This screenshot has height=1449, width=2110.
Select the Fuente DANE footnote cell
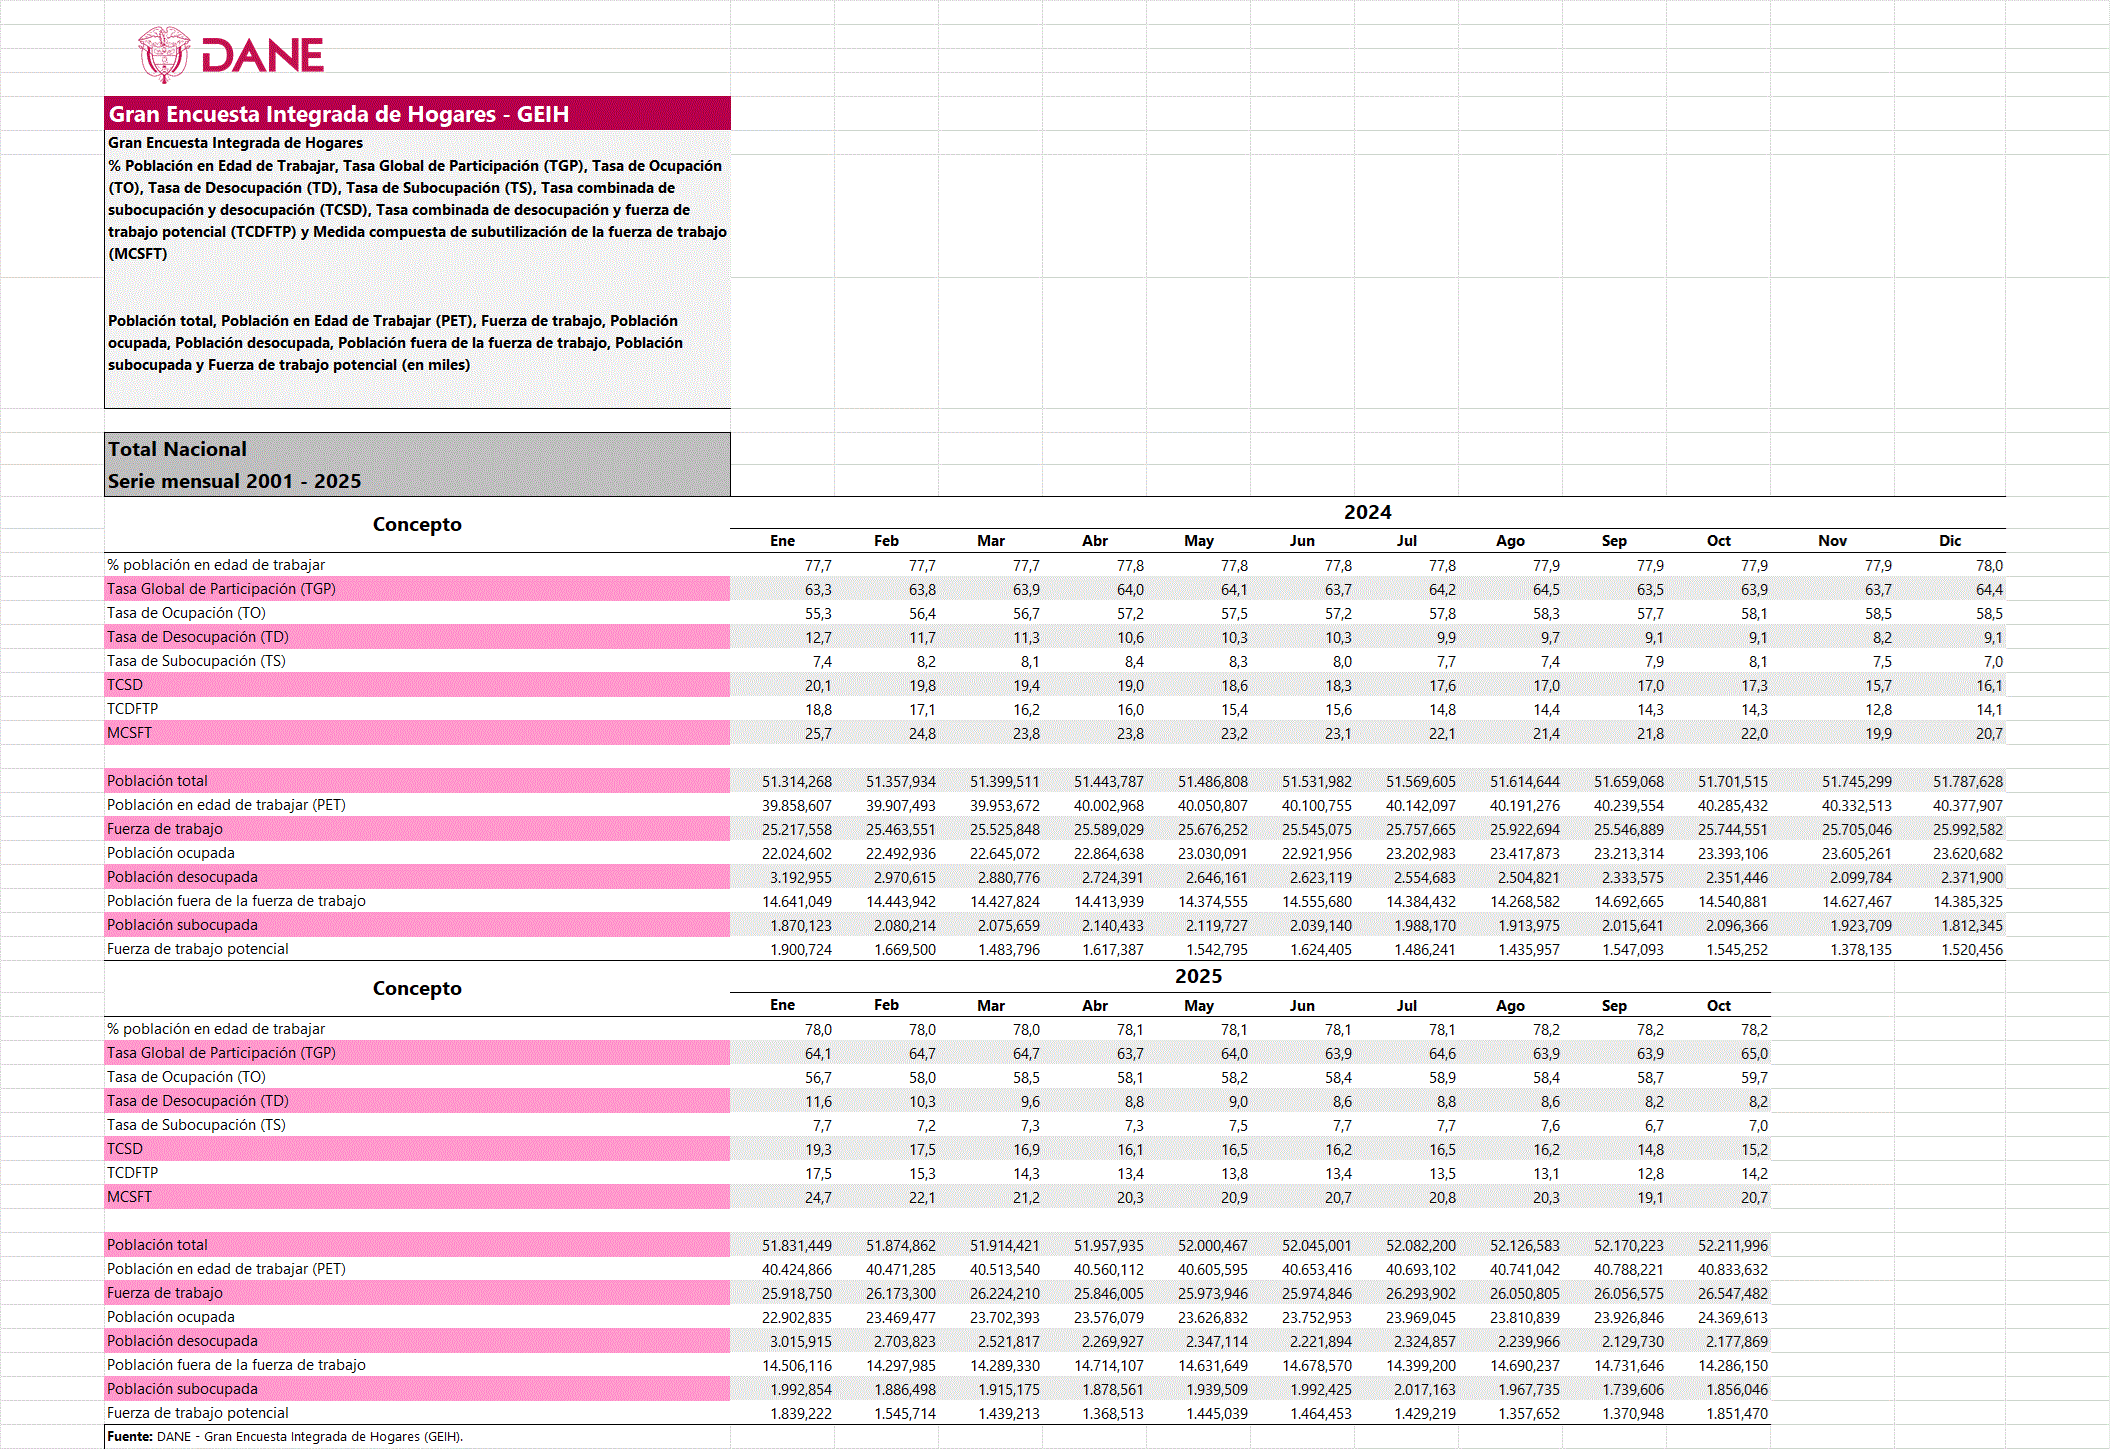point(285,1437)
